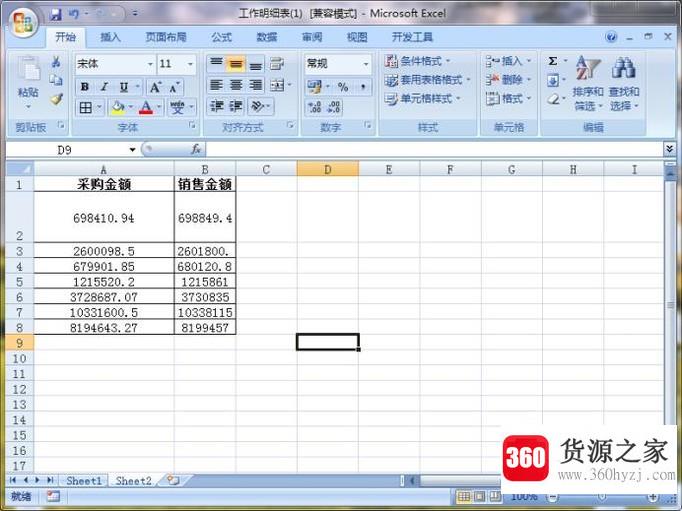
Task: Expand the formula bar chevron
Action: (x=669, y=149)
